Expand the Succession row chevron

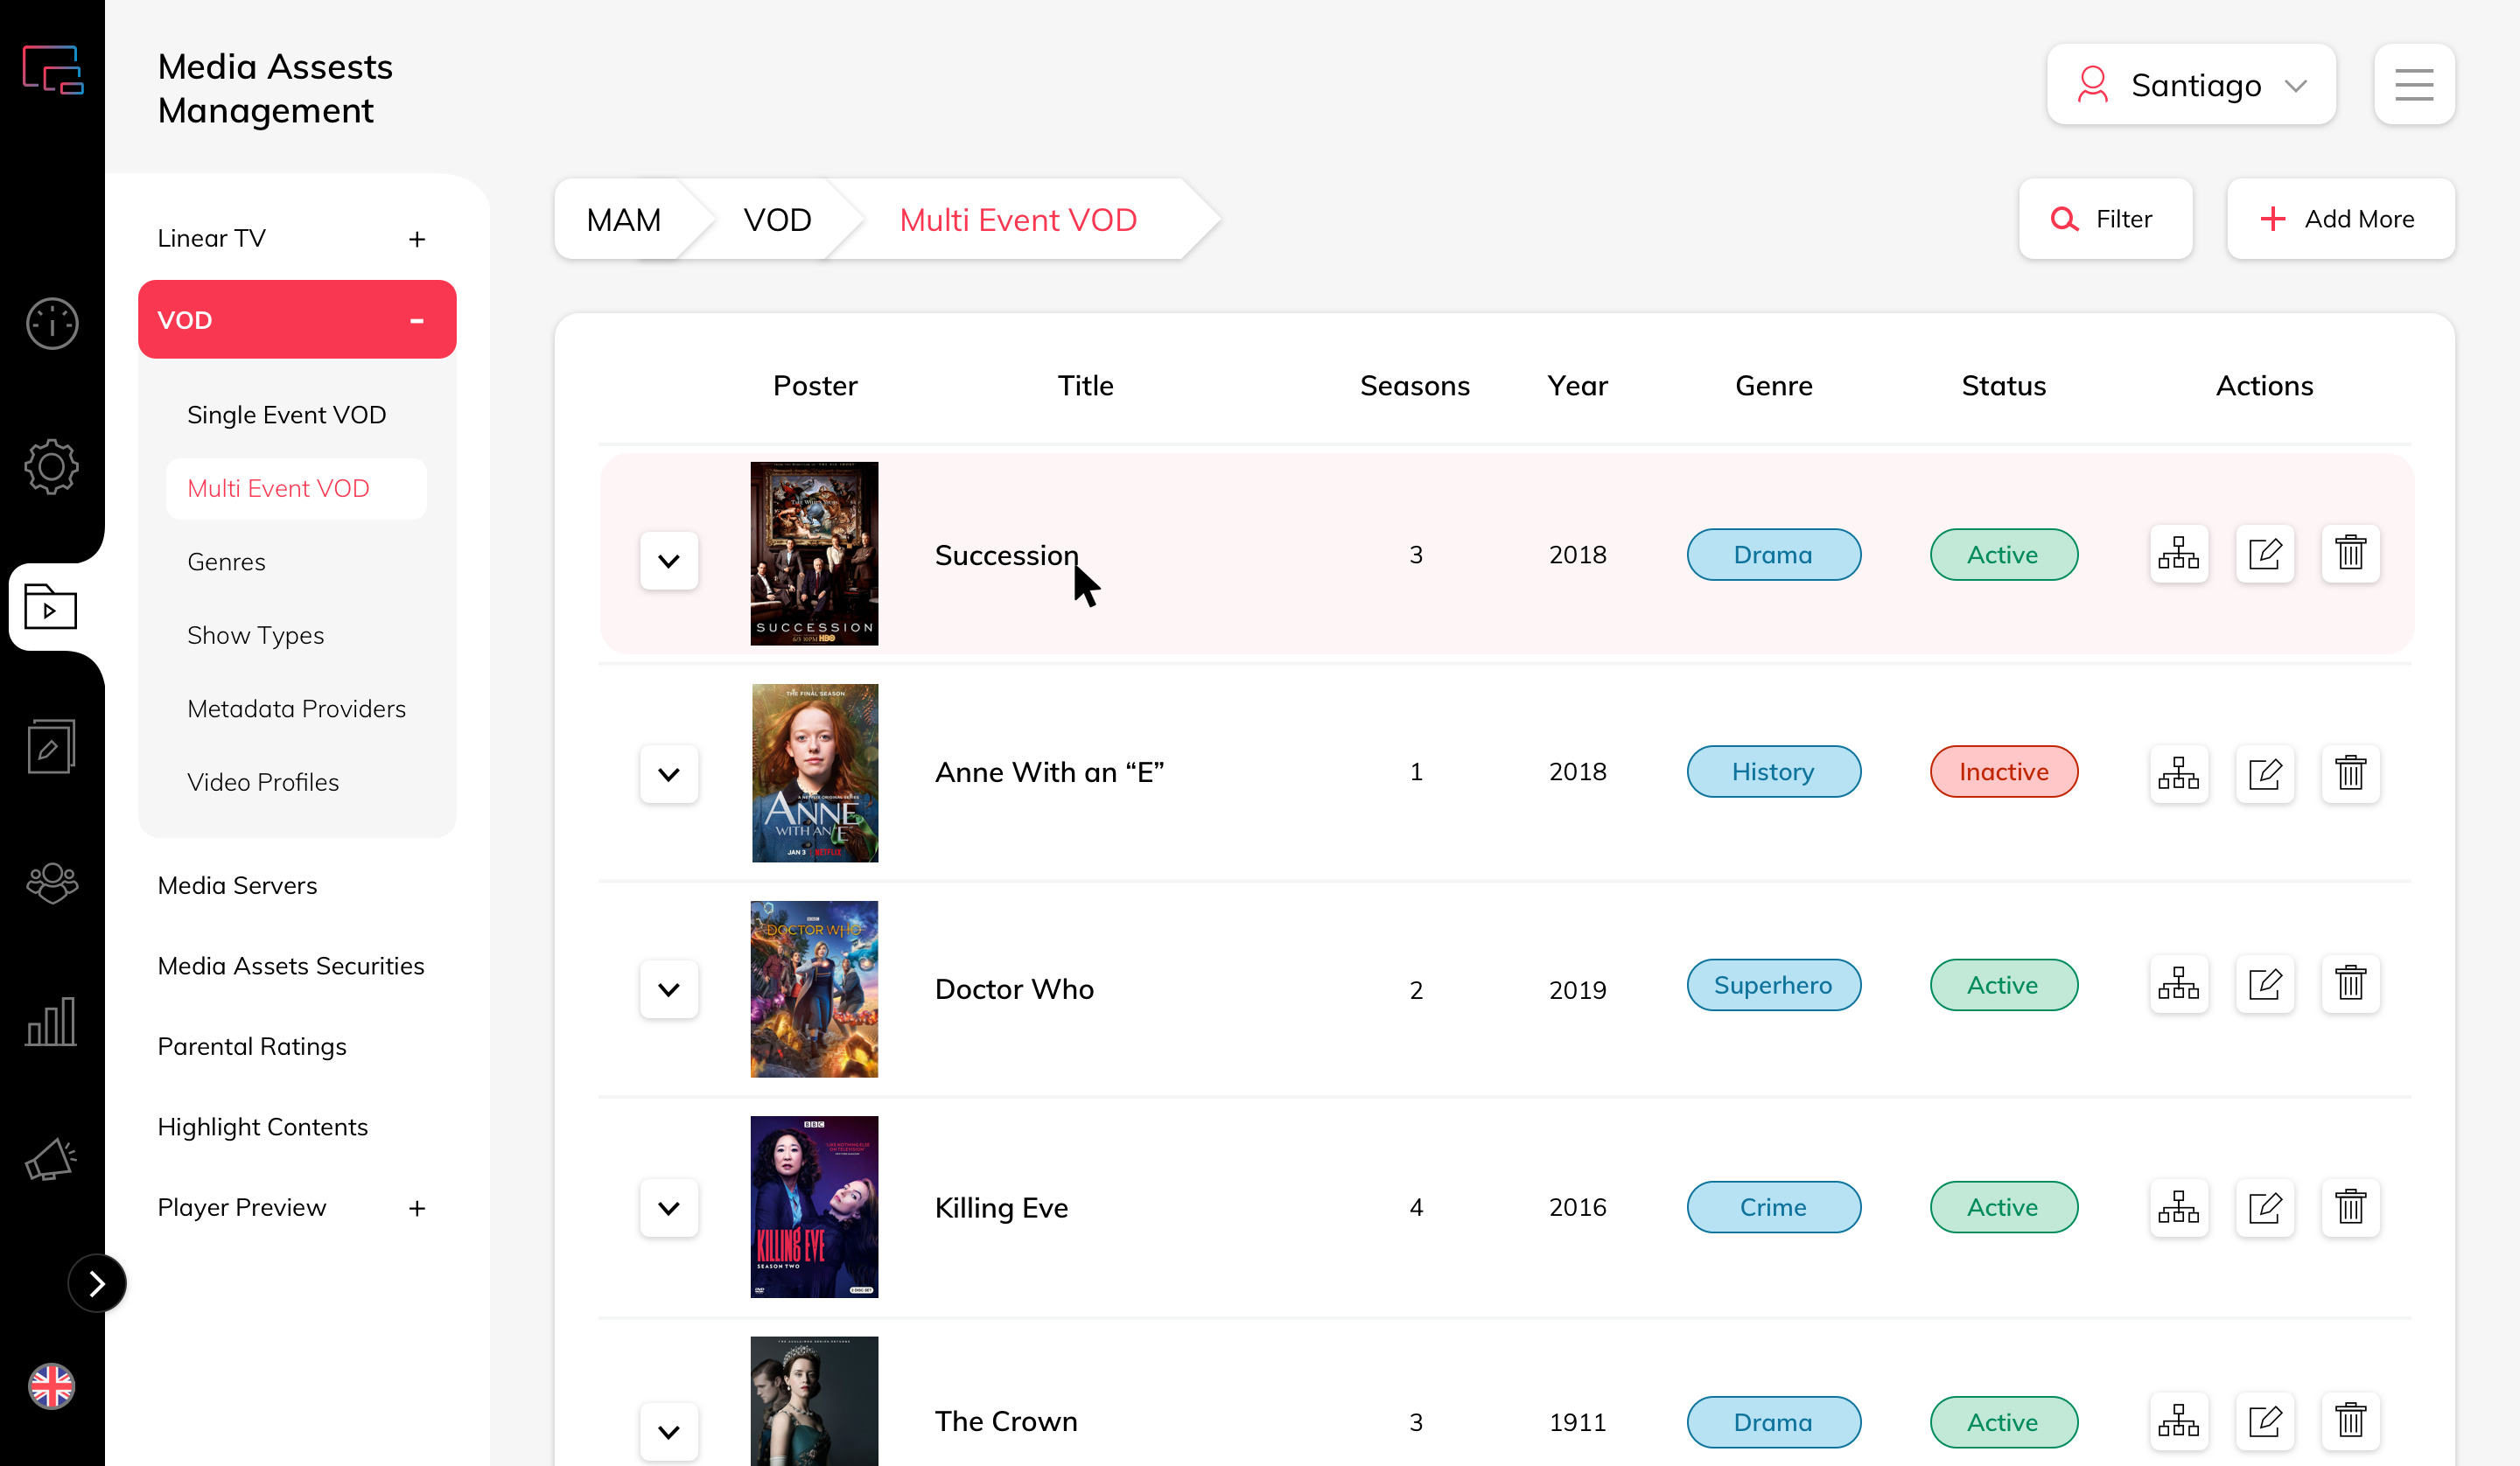coord(669,560)
